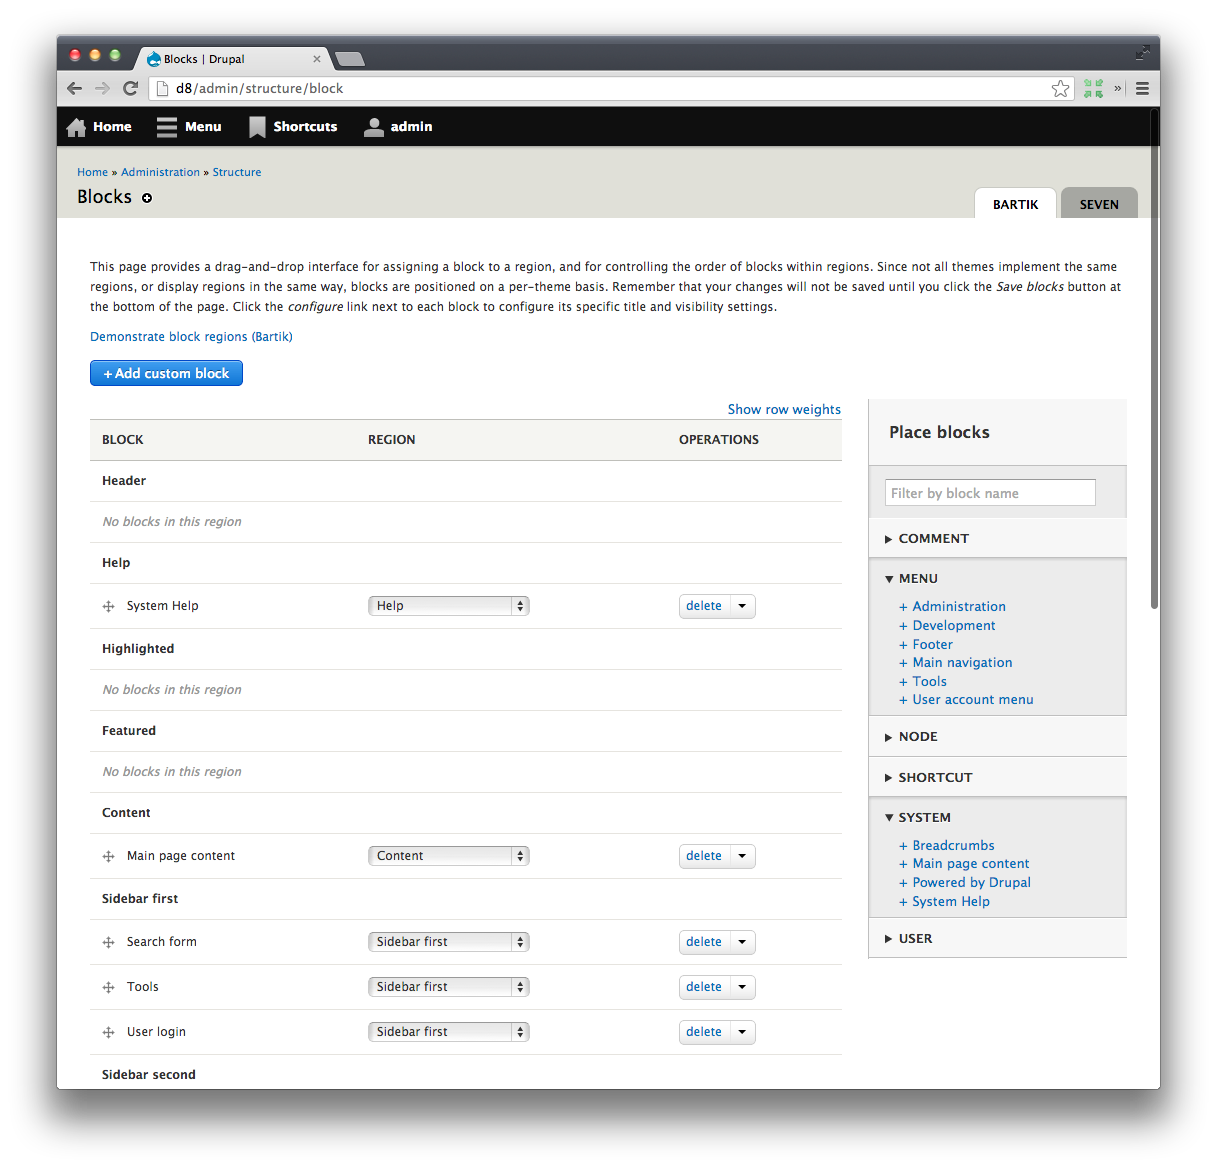Image resolution: width=1217 pixels, height=1168 pixels.
Task: Expand operations arrow for System Help
Action: 742,606
